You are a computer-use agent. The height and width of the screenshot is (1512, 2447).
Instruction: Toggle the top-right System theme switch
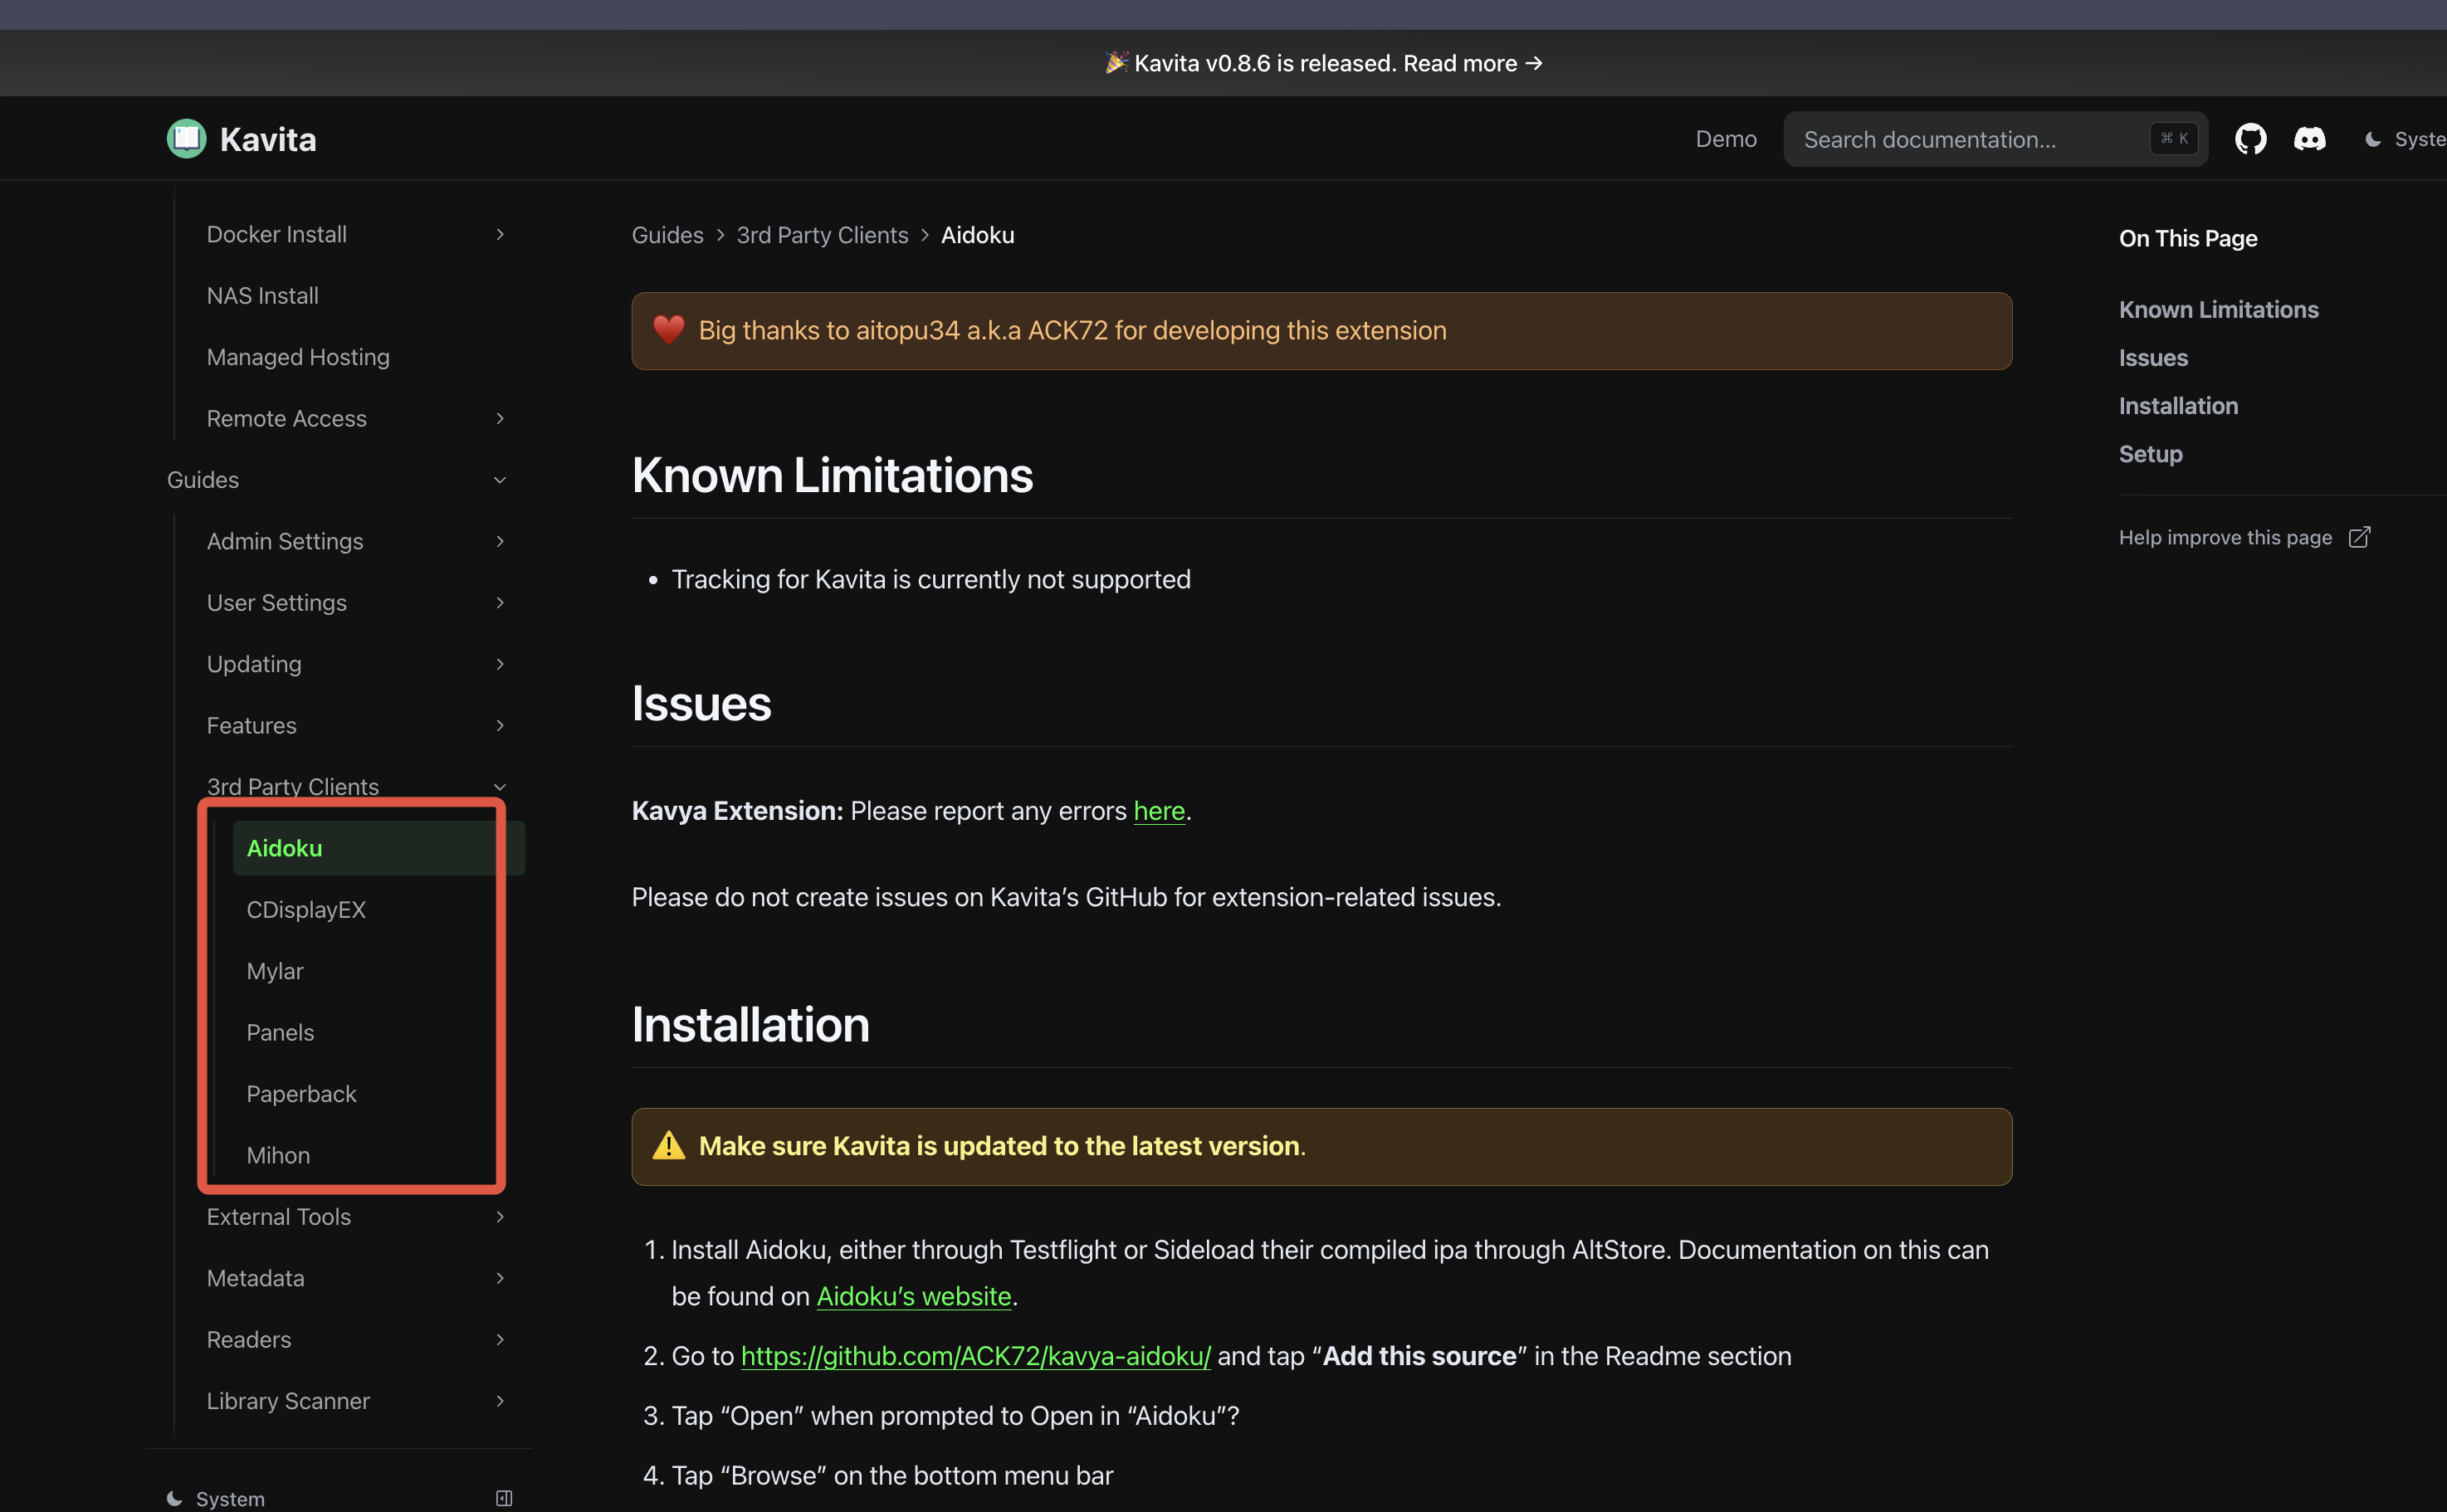pyautogui.click(x=2405, y=139)
